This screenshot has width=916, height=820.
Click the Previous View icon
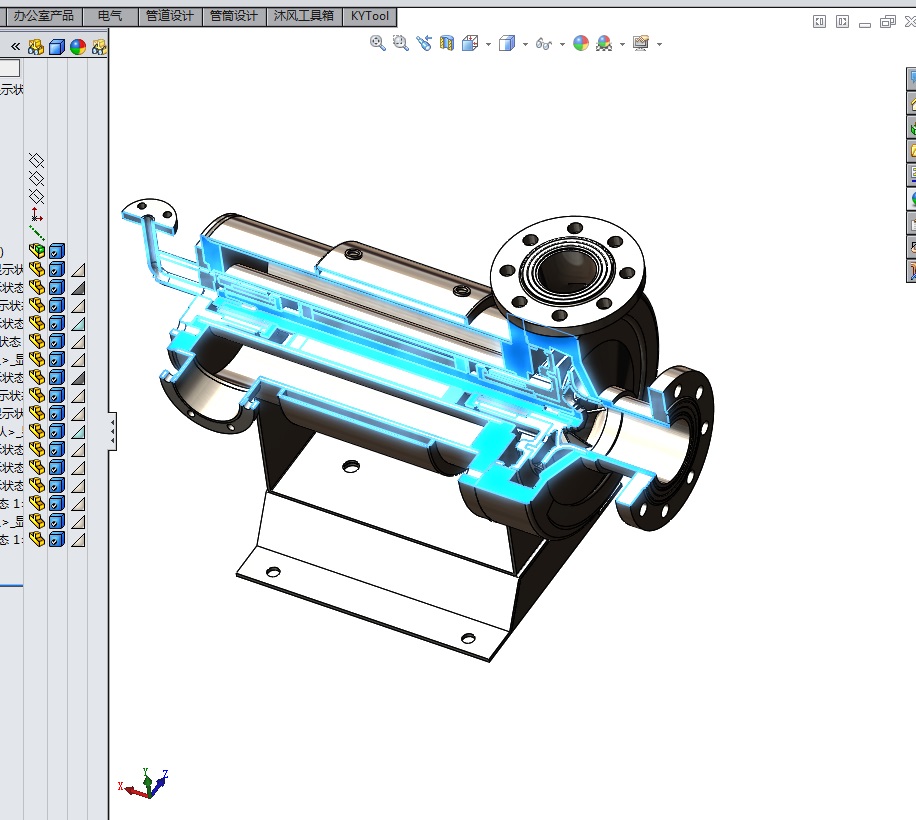424,43
